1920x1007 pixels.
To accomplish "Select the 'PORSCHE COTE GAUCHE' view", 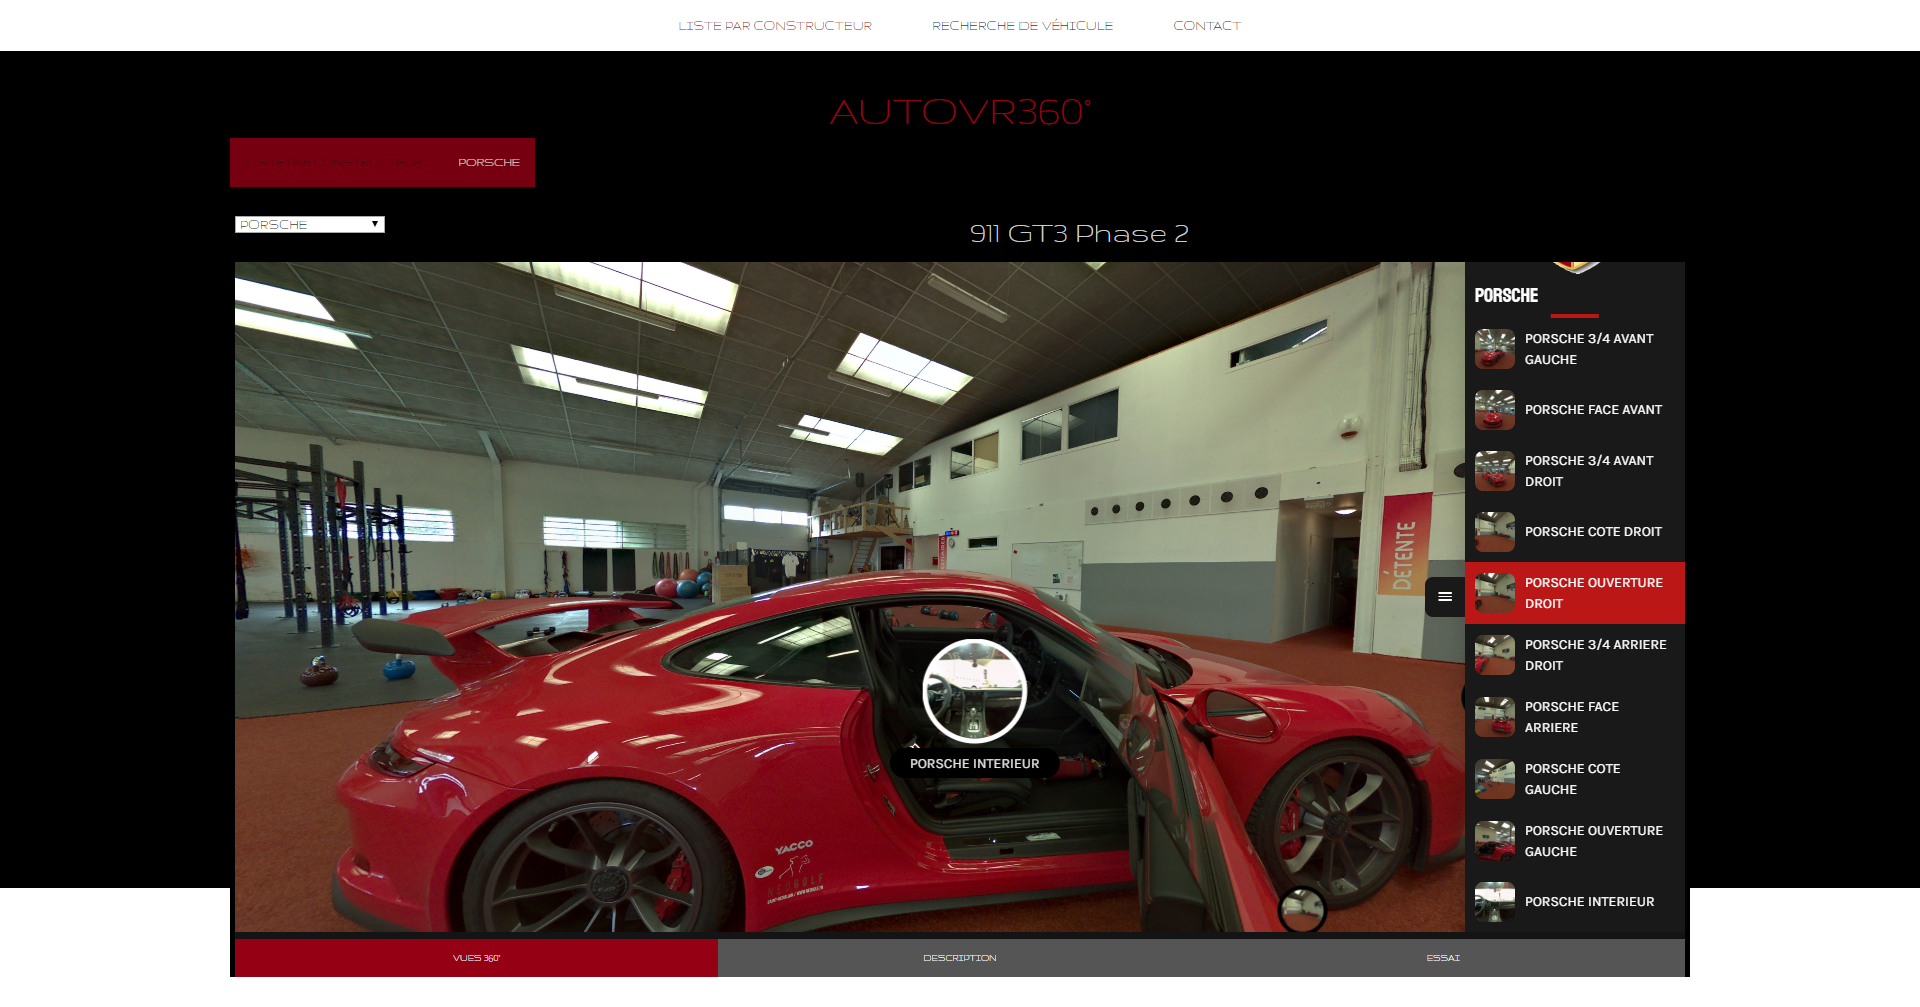I will pyautogui.click(x=1575, y=779).
